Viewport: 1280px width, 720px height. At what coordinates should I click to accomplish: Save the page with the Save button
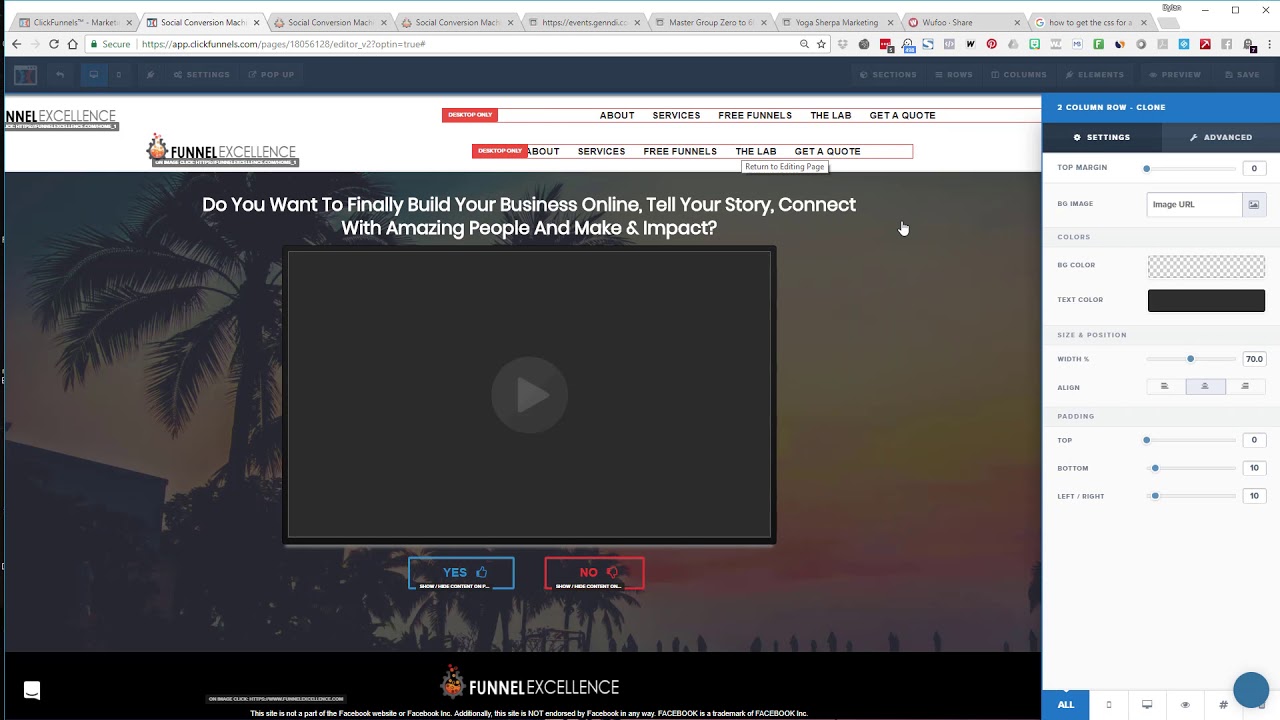coord(1241,75)
